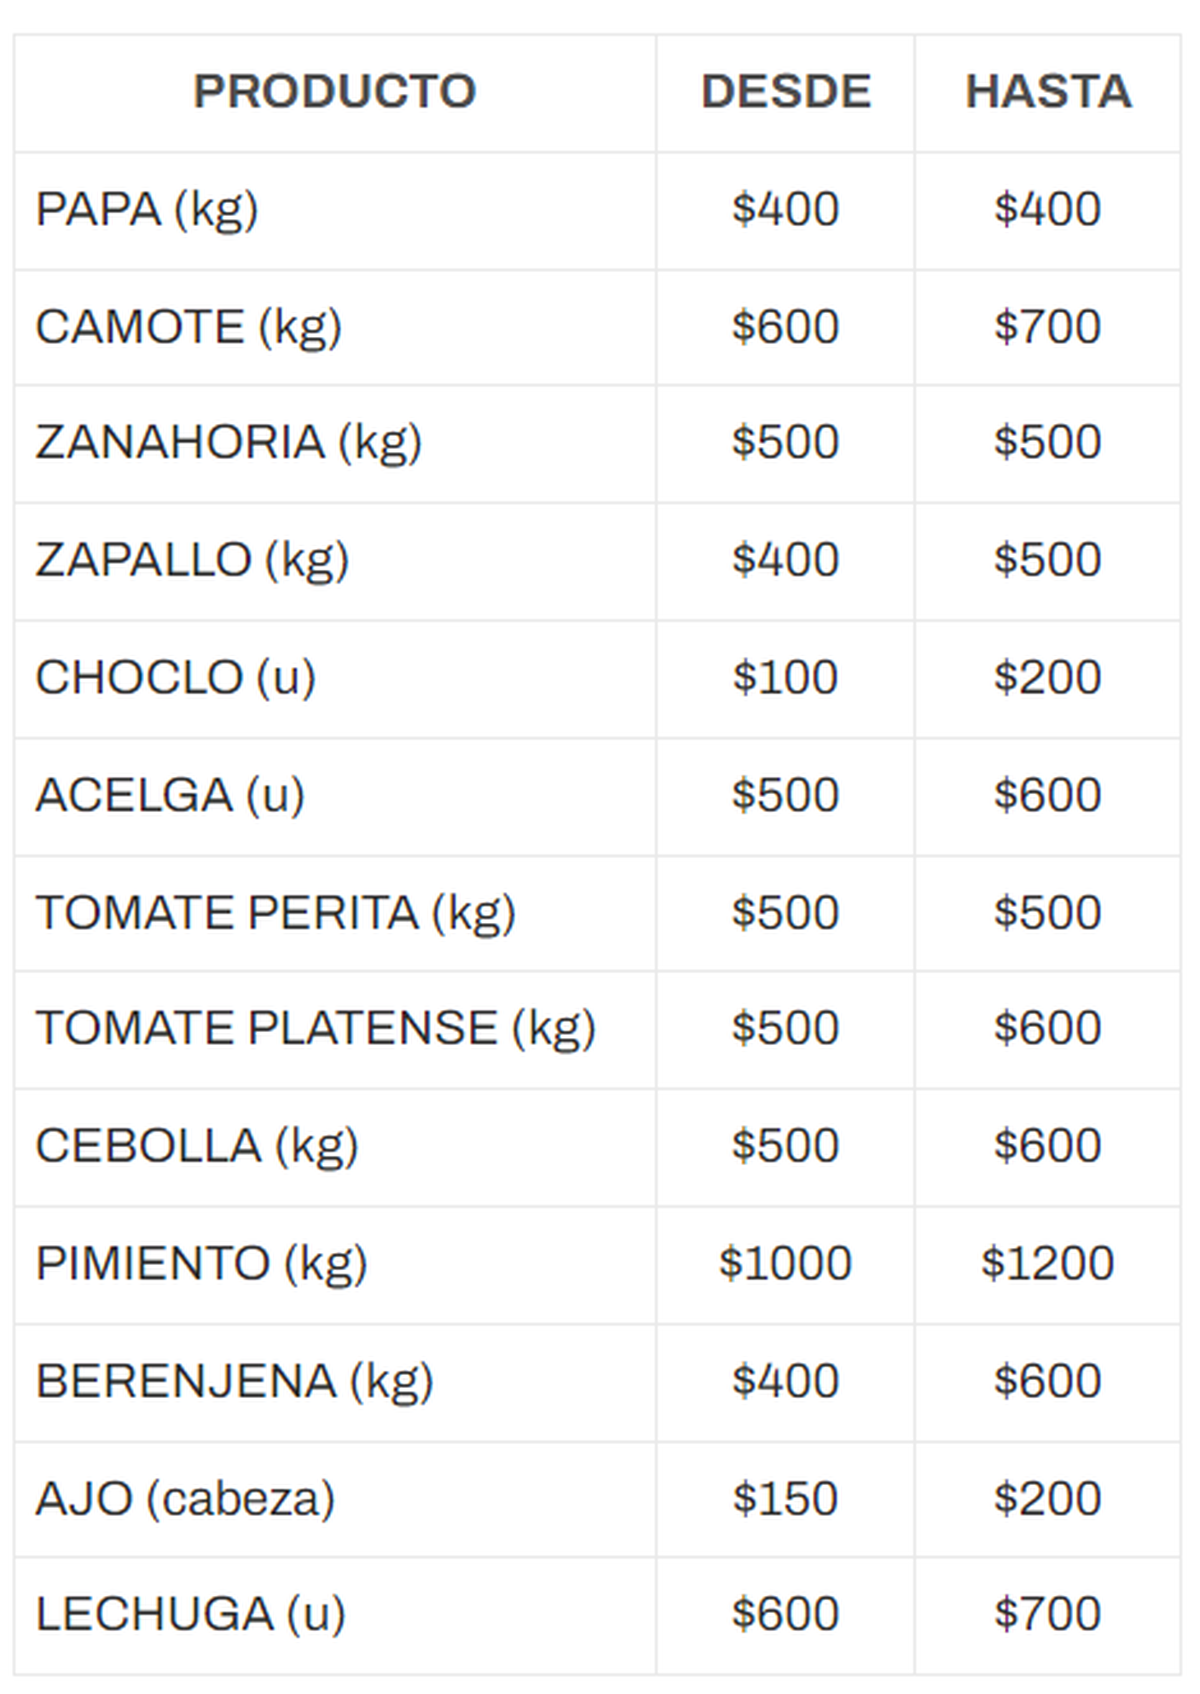Viewport: 1200px width, 1694px height.
Task: Click the HASTA column header
Action: 1048,92
